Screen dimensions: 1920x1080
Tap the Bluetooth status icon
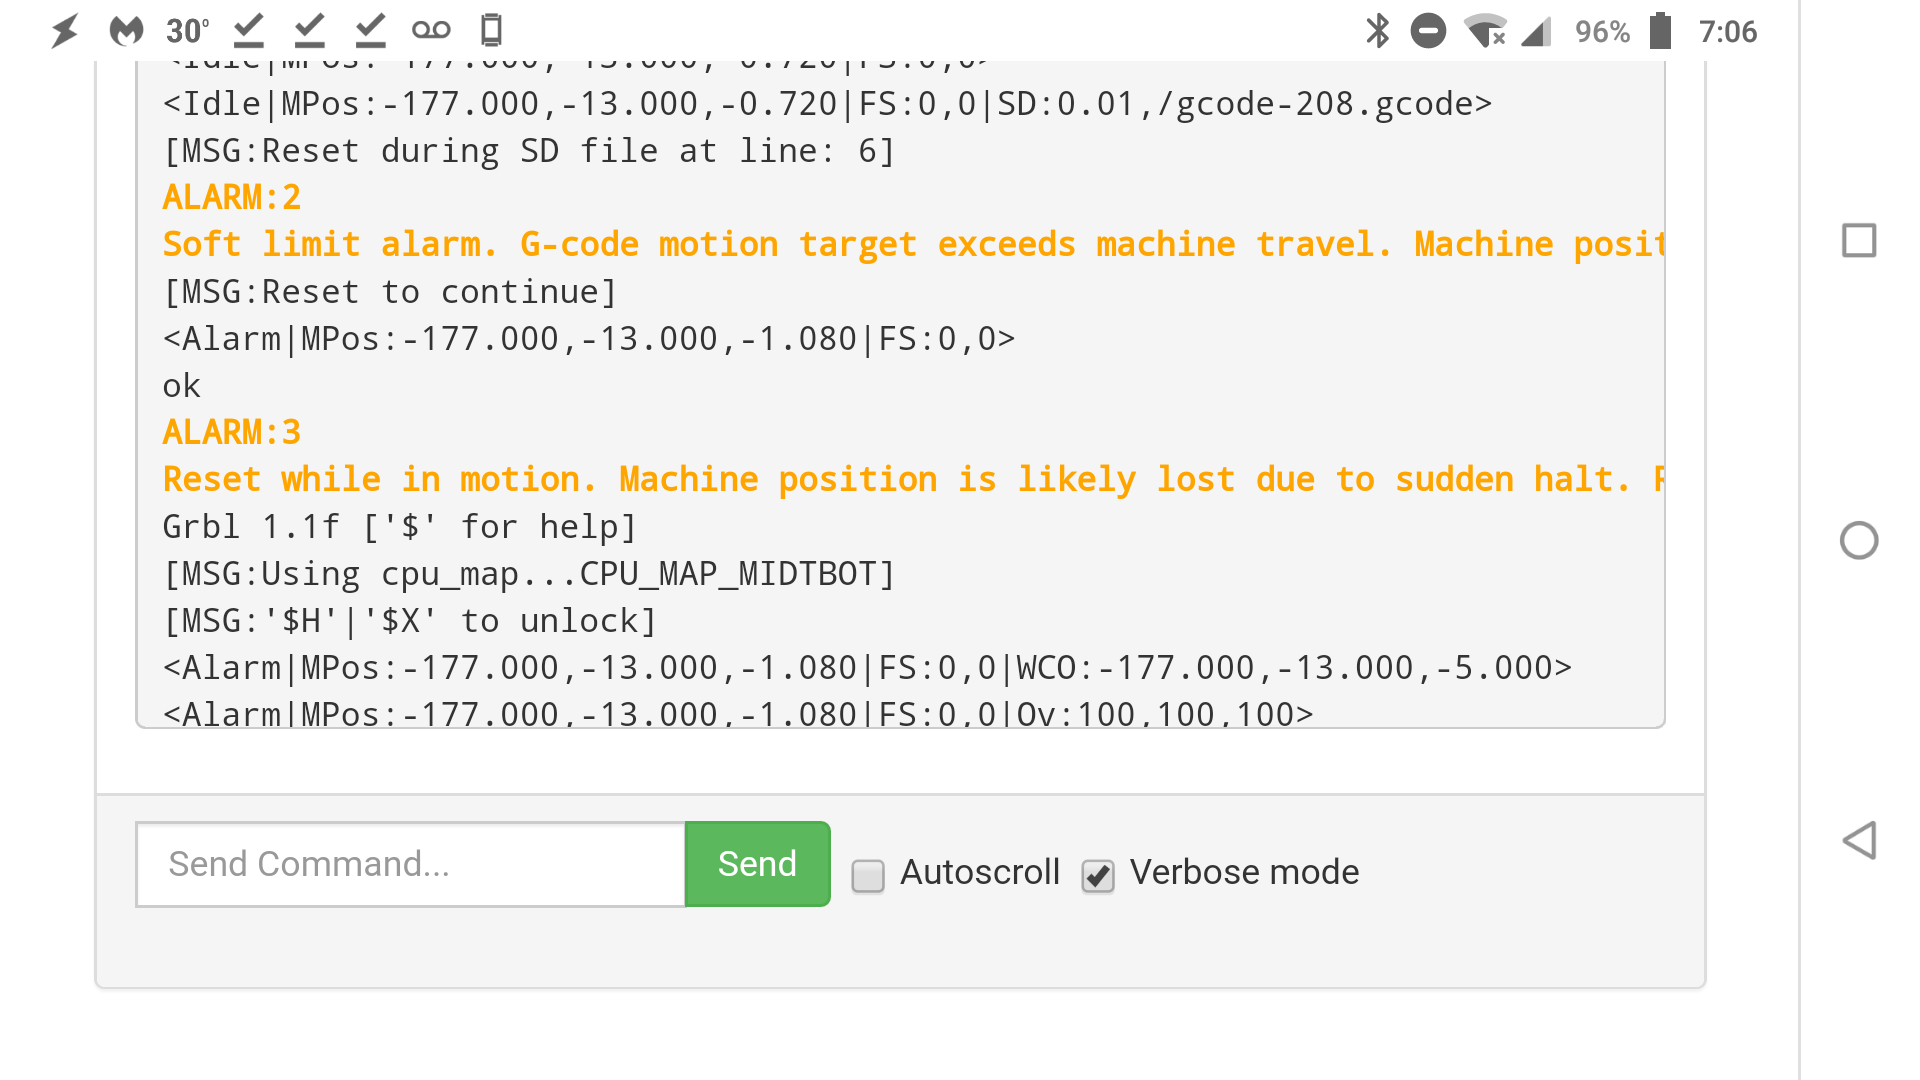click(x=1379, y=31)
